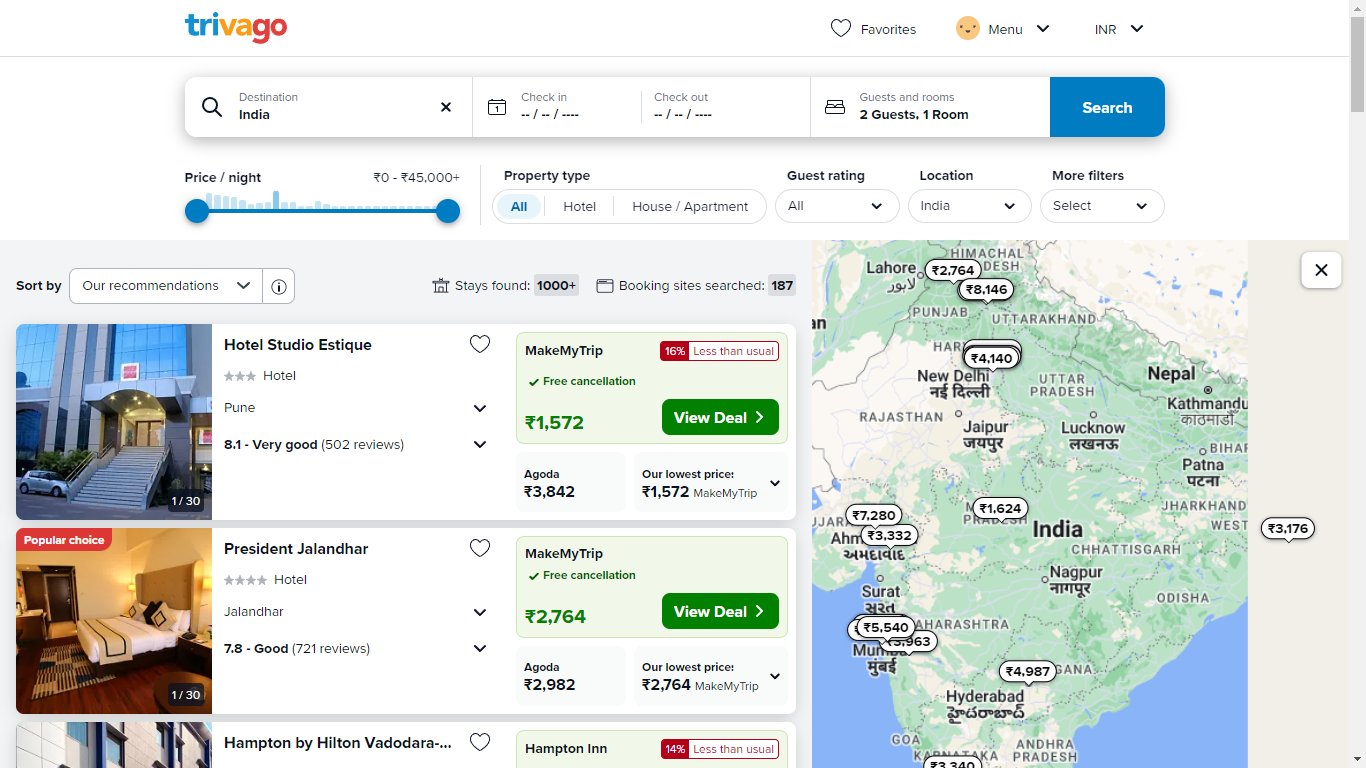The height and width of the screenshot is (768, 1366).
Task: Click the maximum price slider handle
Action: (x=448, y=211)
